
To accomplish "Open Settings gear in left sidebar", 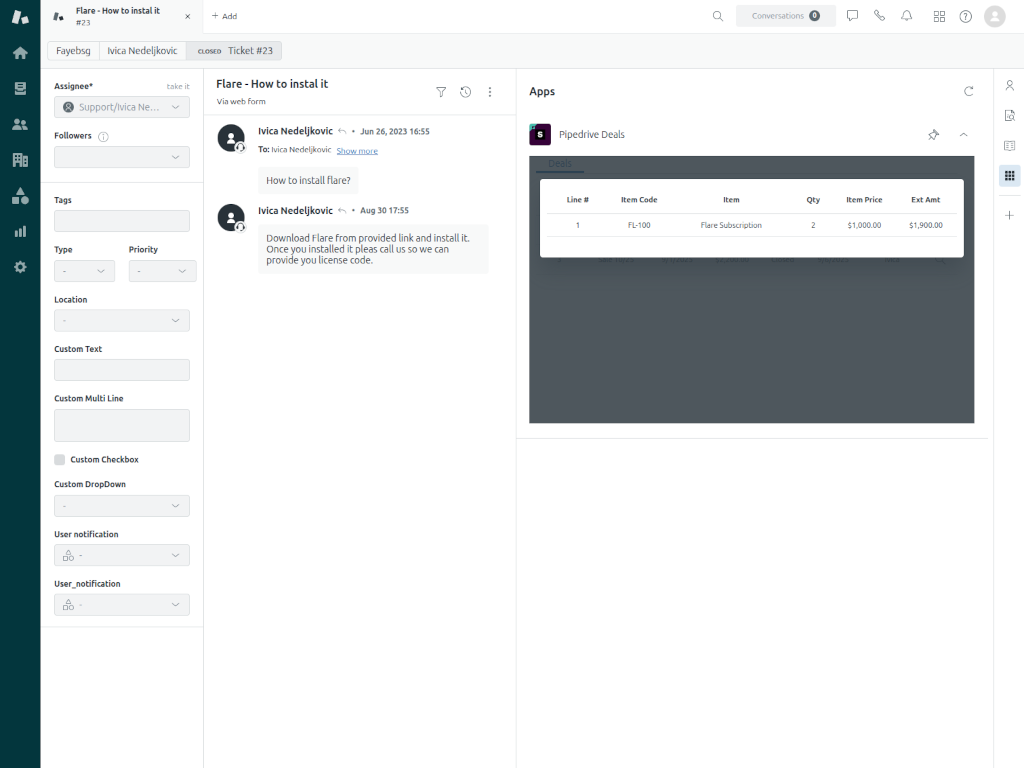I will click(x=20, y=267).
